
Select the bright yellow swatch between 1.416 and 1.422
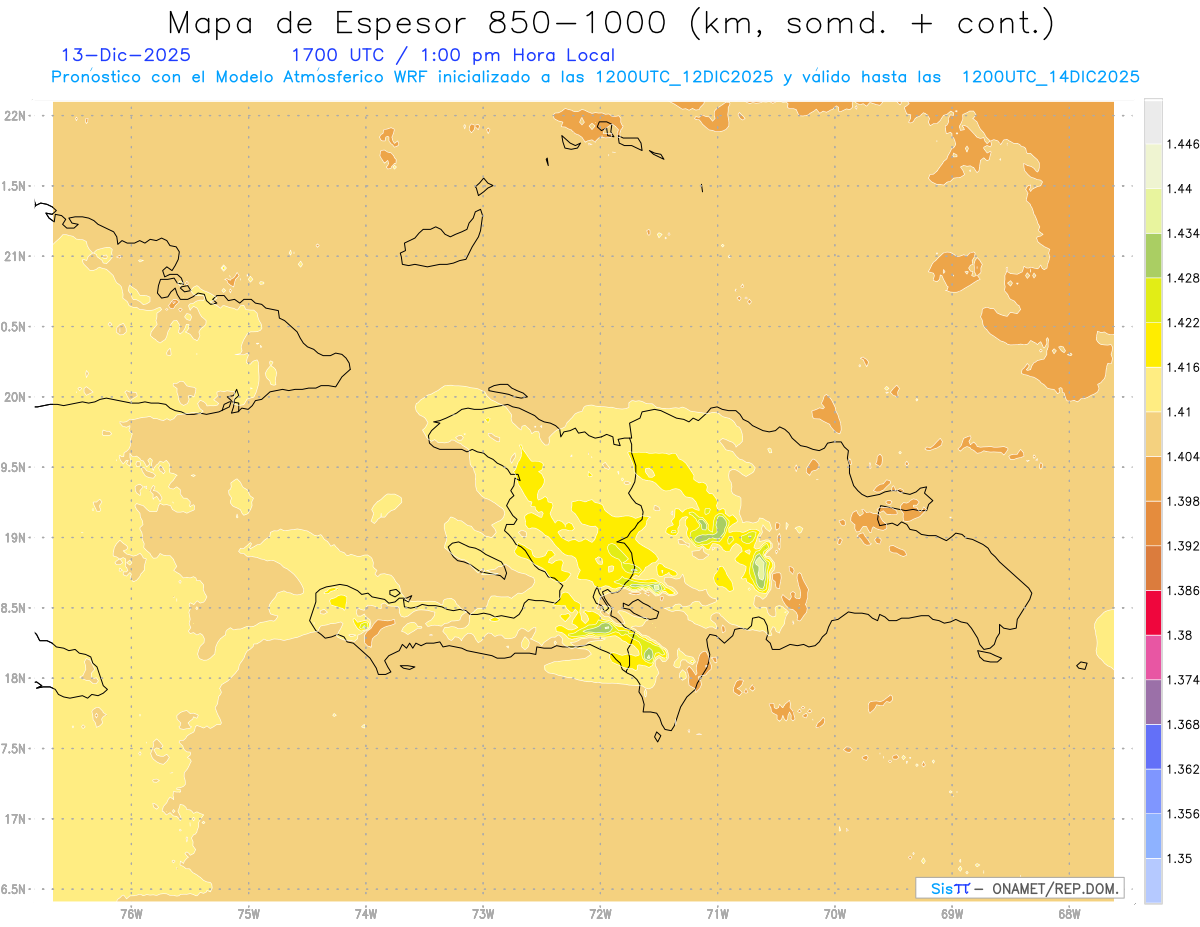(x=1153, y=344)
